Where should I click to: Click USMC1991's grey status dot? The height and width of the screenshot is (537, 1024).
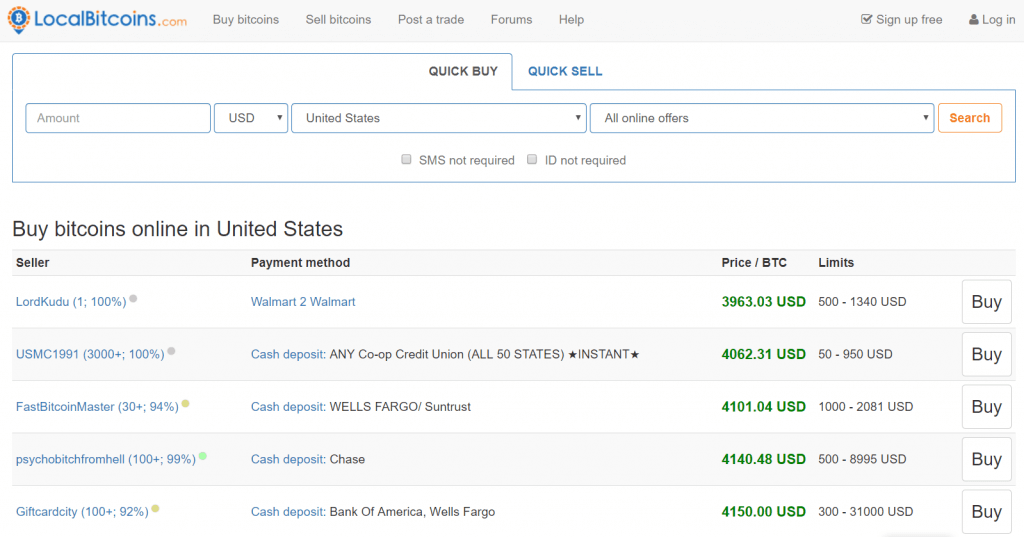coord(171,351)
